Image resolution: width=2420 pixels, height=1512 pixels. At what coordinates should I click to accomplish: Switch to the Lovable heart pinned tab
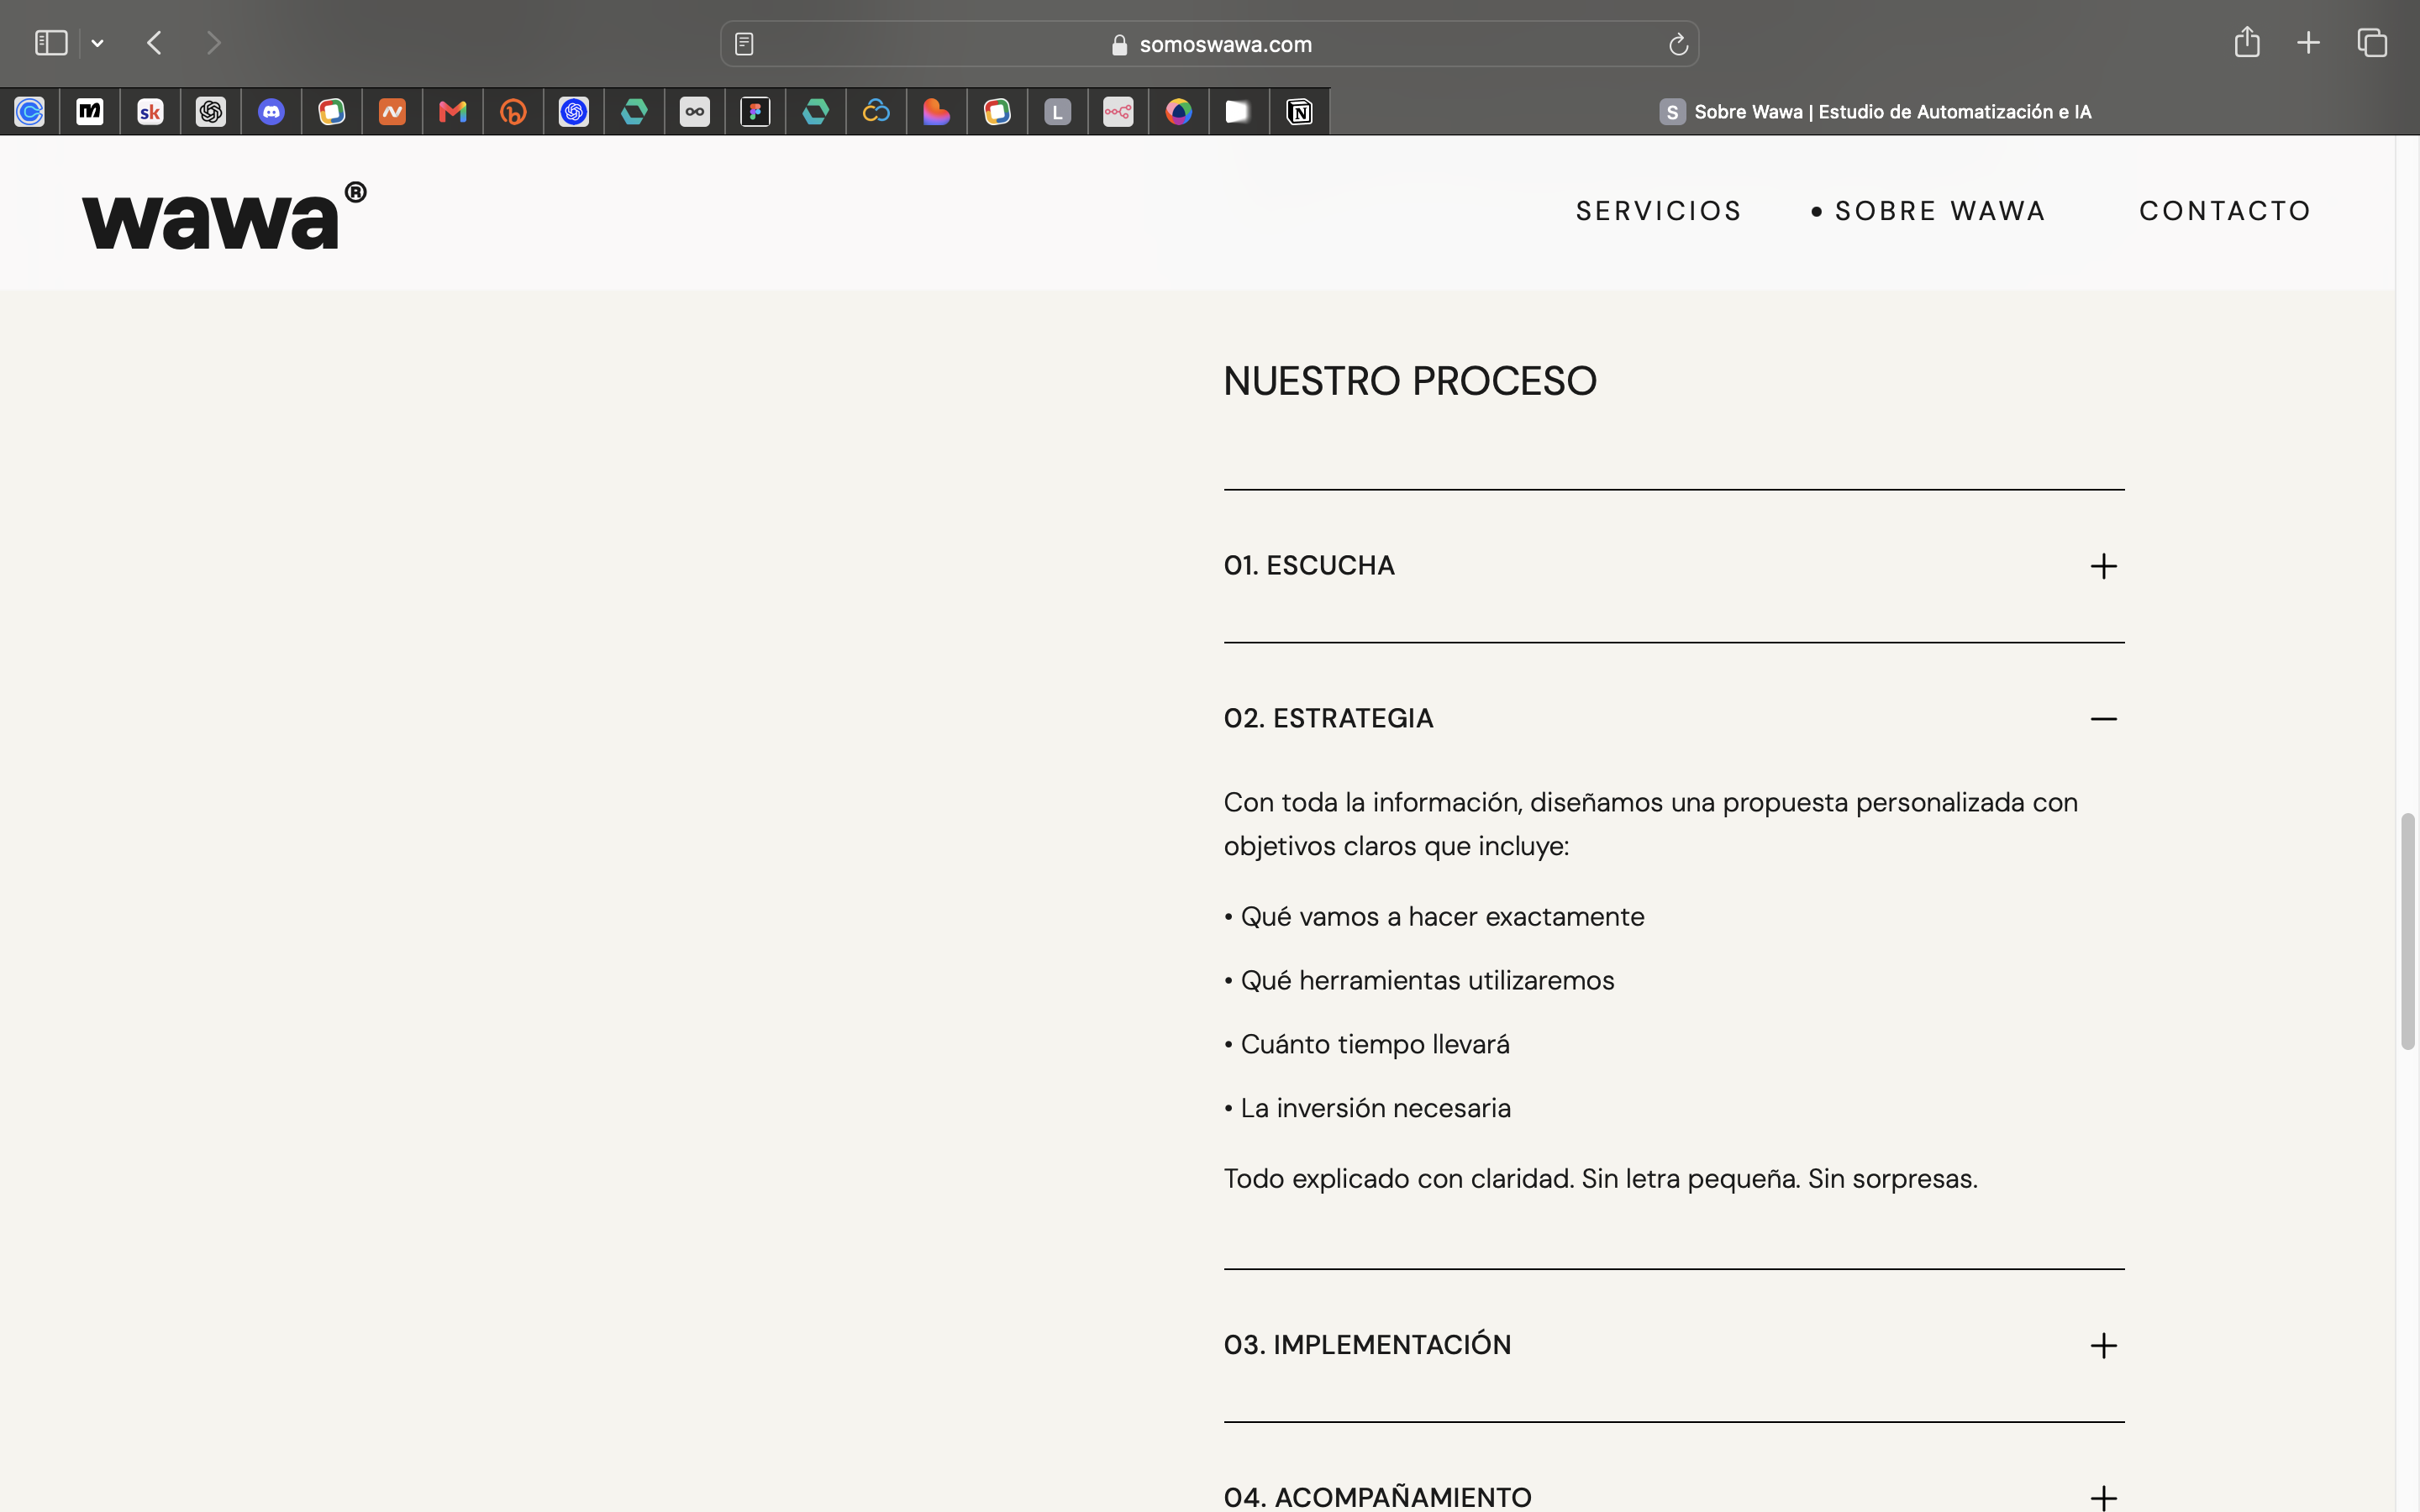tap(936, 112)
